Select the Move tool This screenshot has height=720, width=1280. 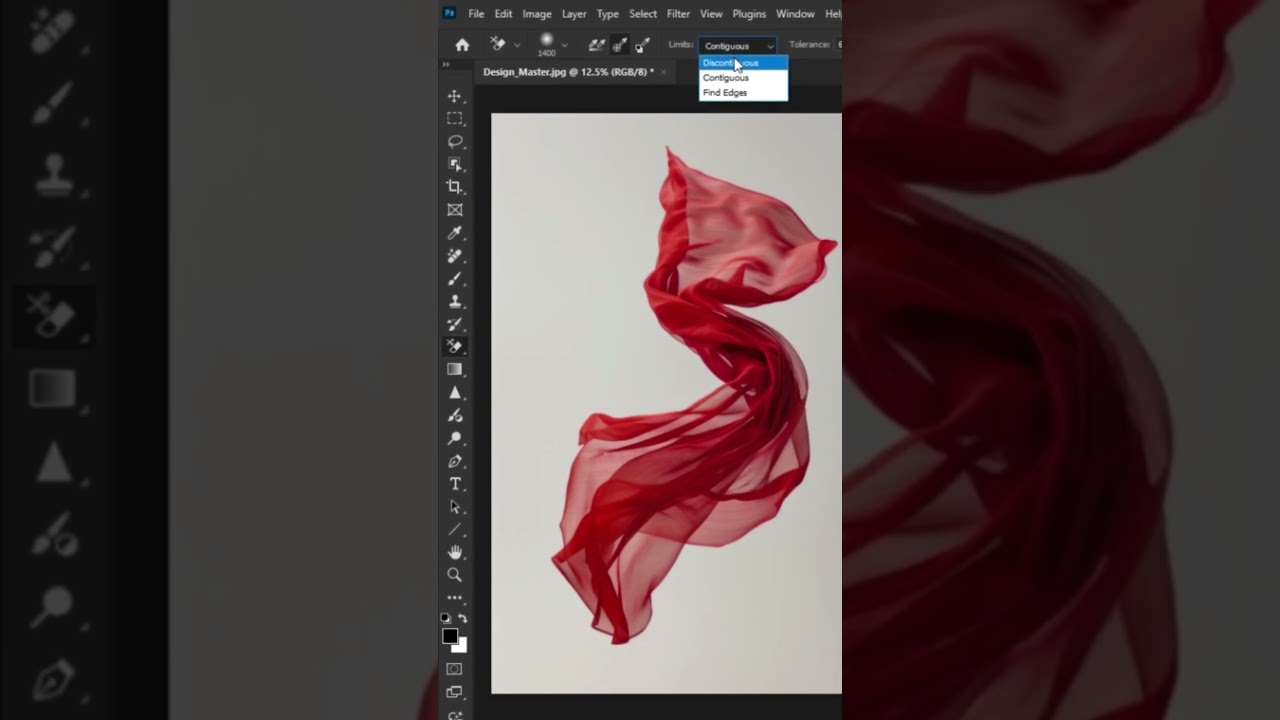coord(455,96)
